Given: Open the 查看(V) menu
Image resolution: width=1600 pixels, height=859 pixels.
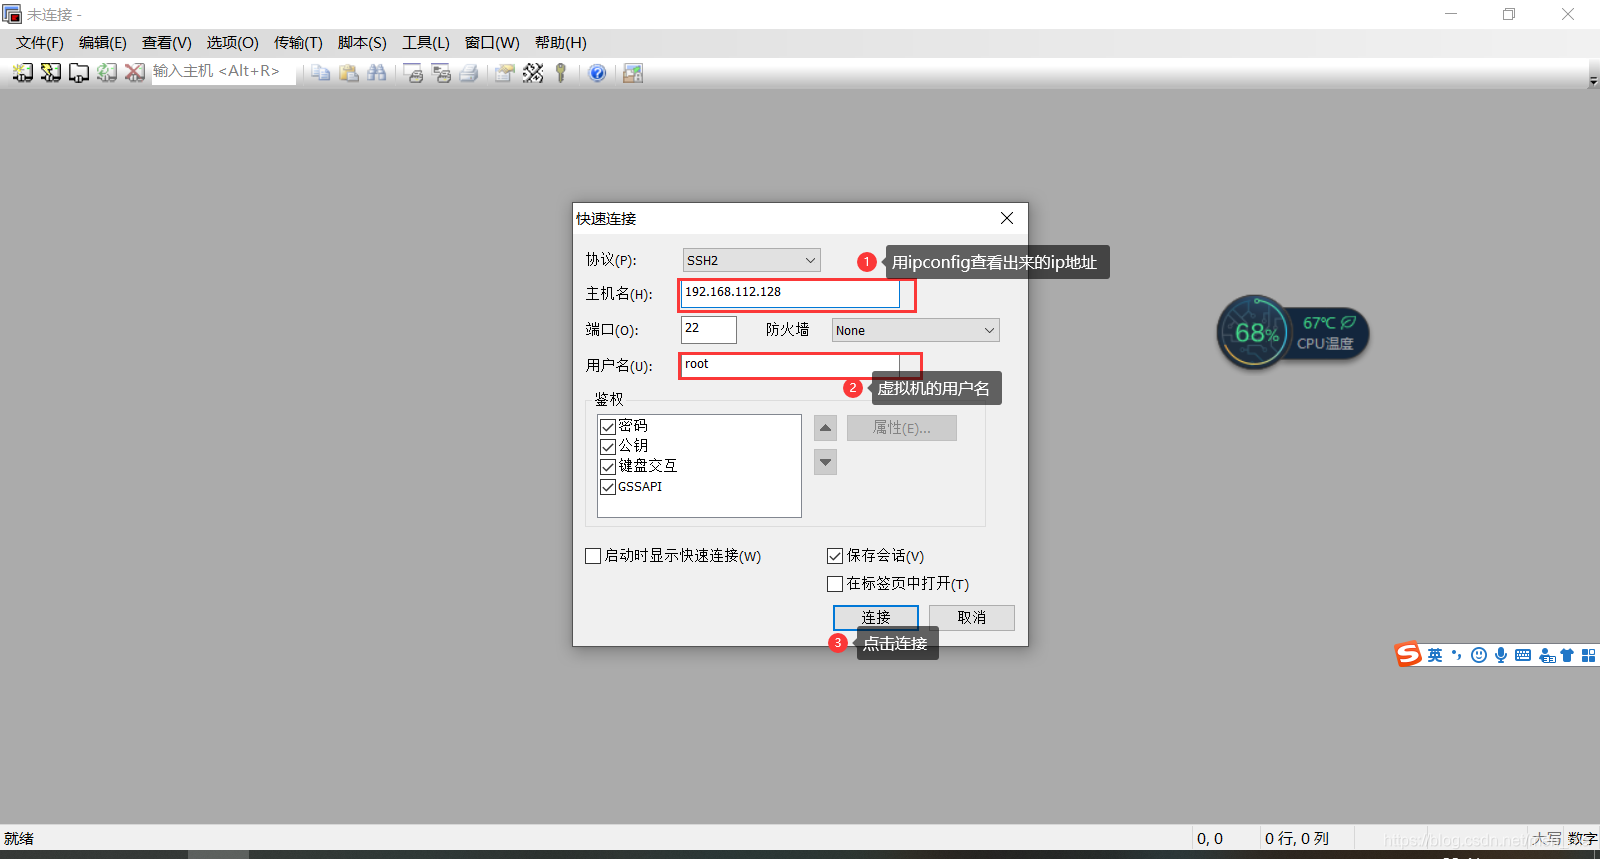Looking at the screenshot, I should [x=167, y=43].
